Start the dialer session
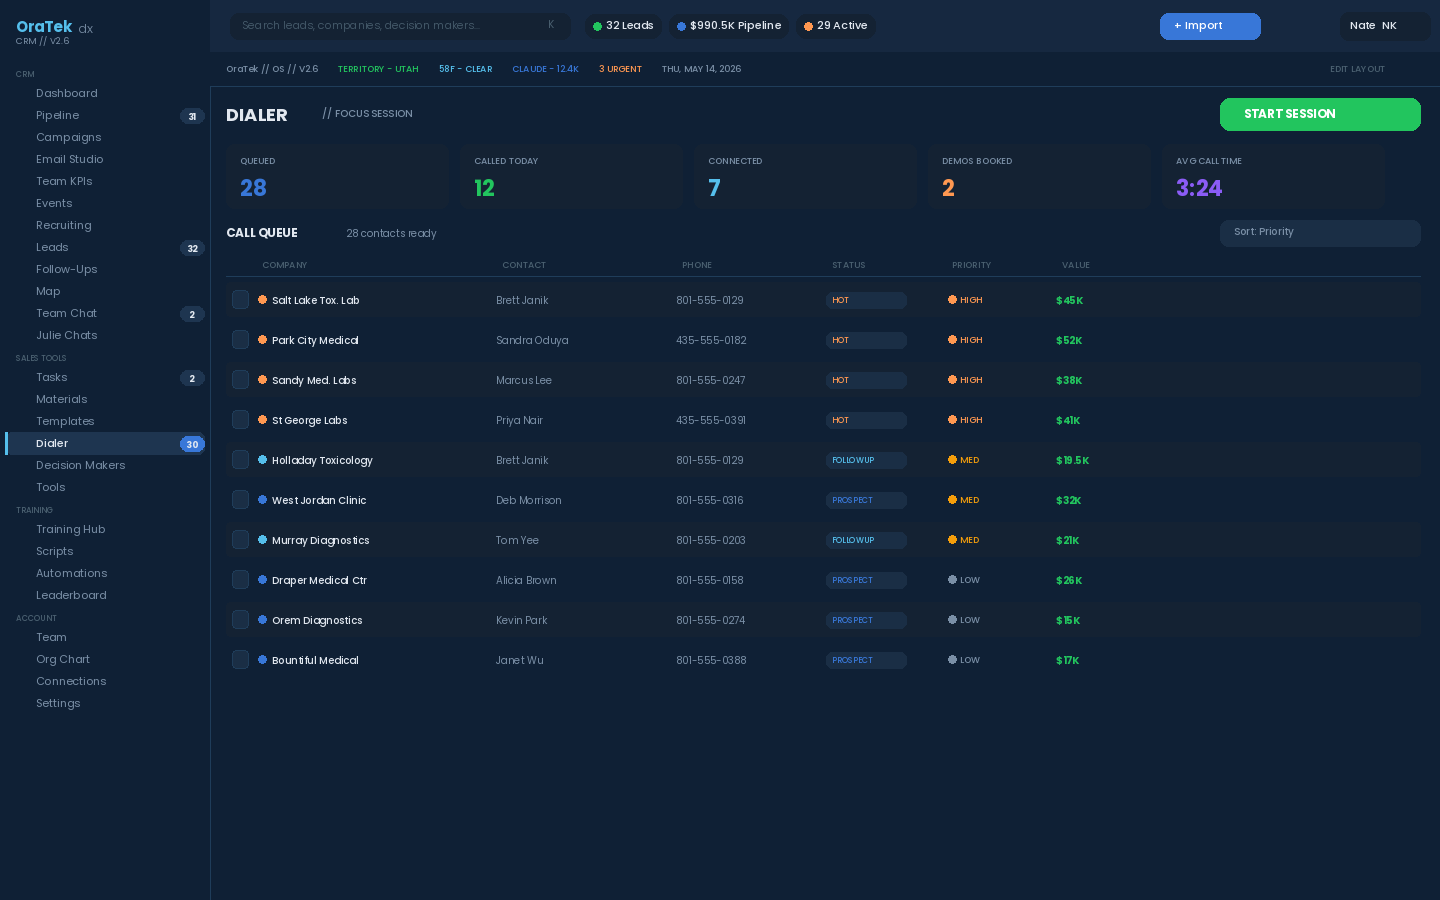1440x900 pixels. click(1320, 114)
